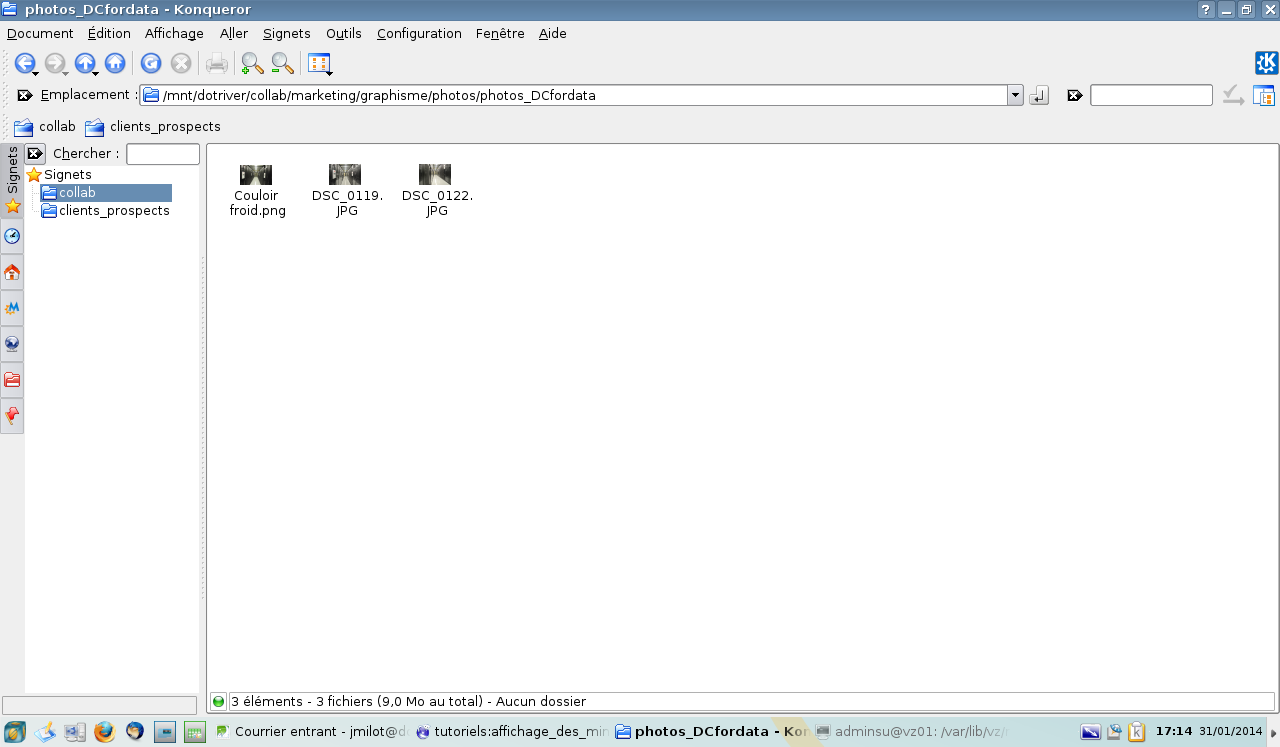1280x747 pixels.
Task: Zoom out with the minus magnifier
Action: click(x=282, y=64)
